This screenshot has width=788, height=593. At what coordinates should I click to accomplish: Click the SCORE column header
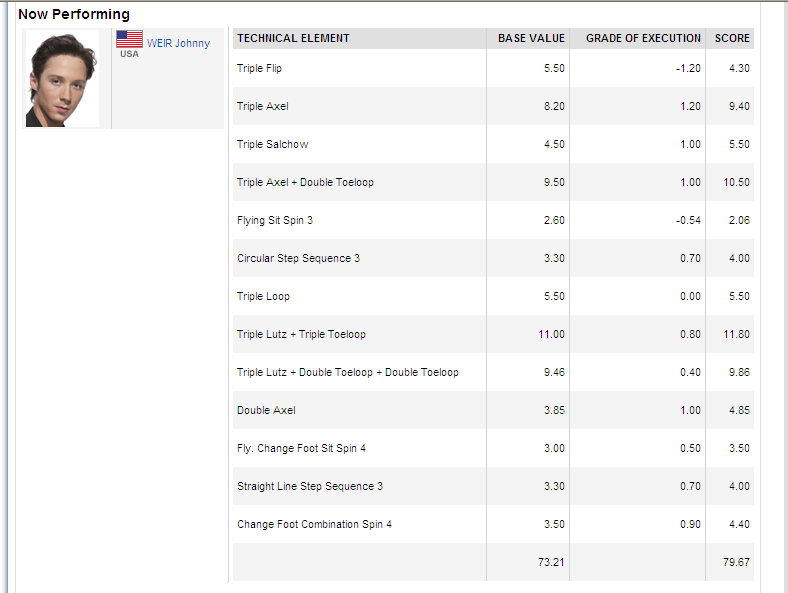tap(732, 38)
